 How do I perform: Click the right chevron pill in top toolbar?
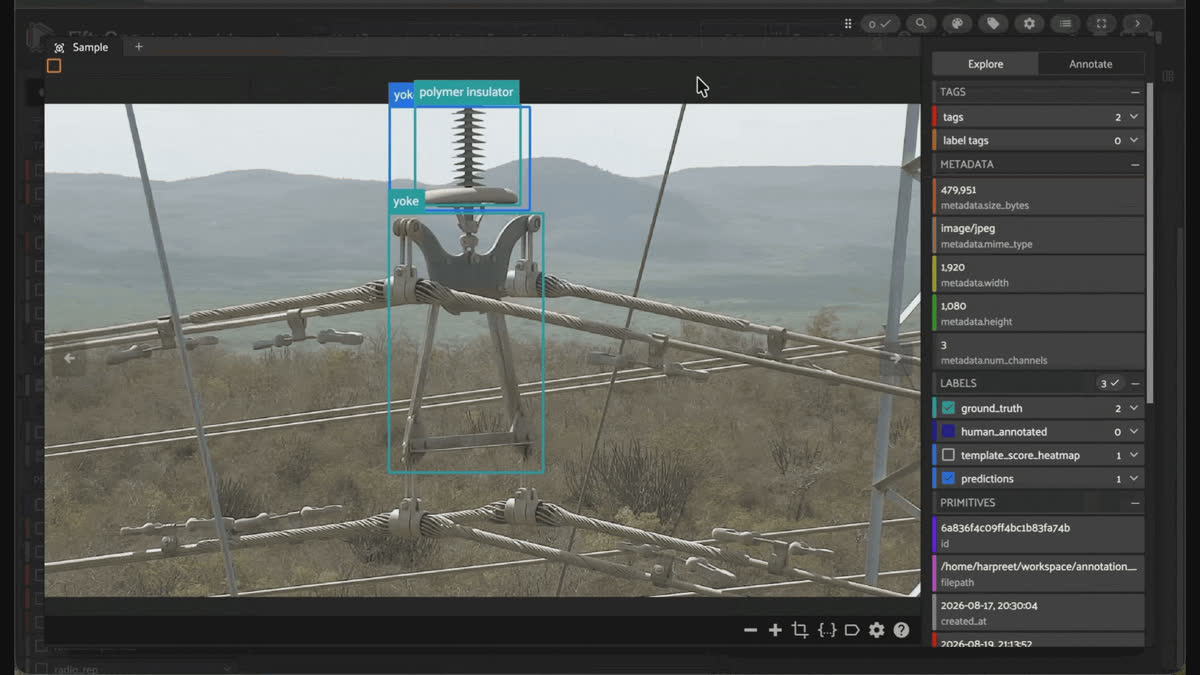[x=1137, y=24]
